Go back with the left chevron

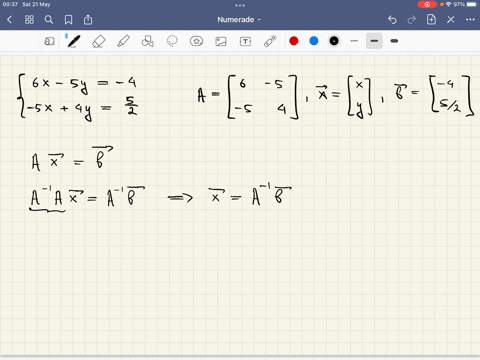pyautogui.click(x=9, y=20)
